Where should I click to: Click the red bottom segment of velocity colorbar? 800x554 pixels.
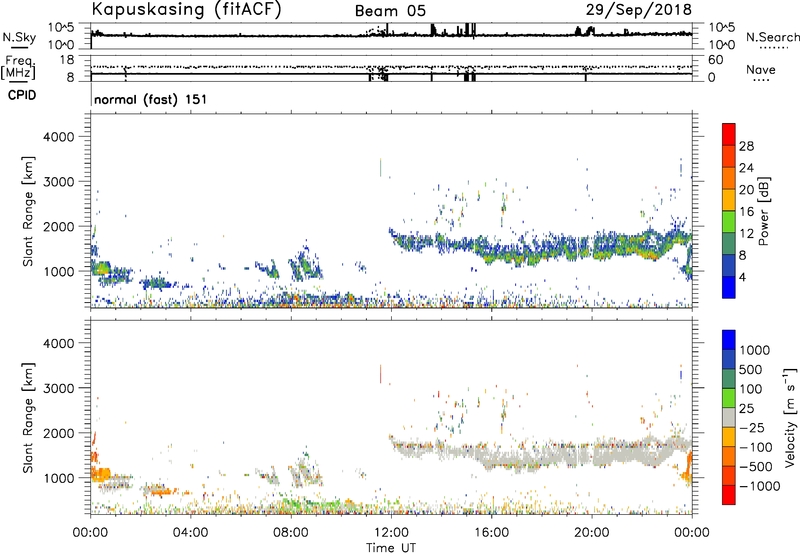click(729, 495)
